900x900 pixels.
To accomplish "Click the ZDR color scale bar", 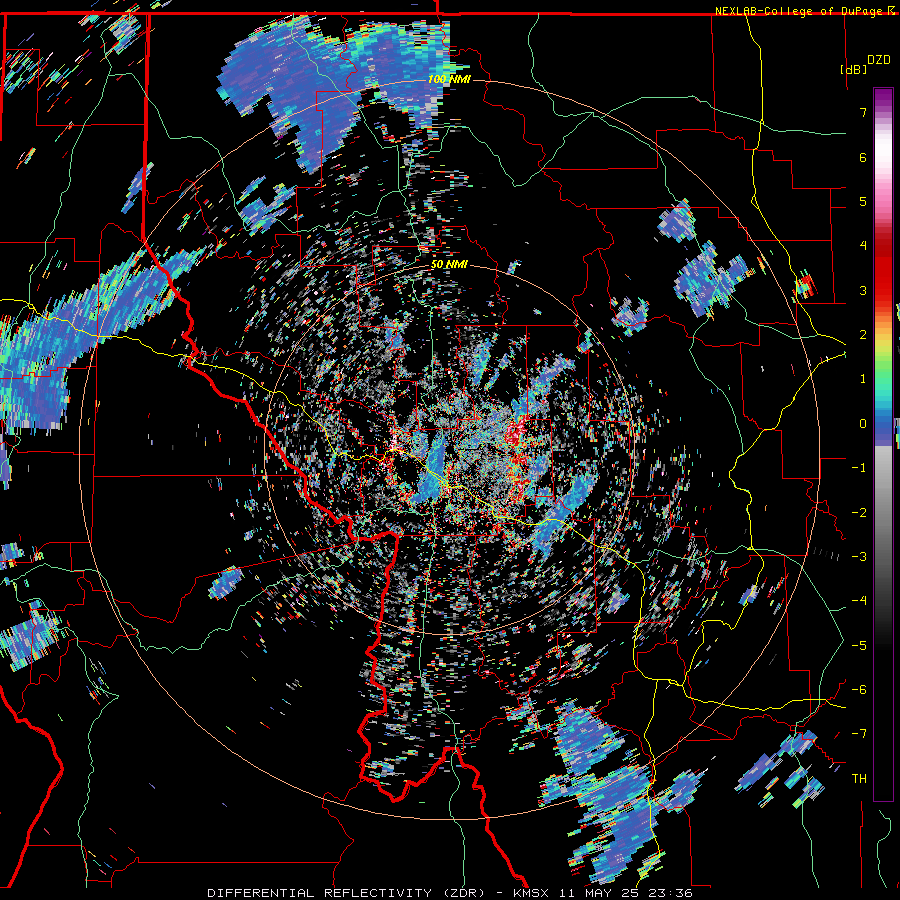I will (x=883, y=445).
